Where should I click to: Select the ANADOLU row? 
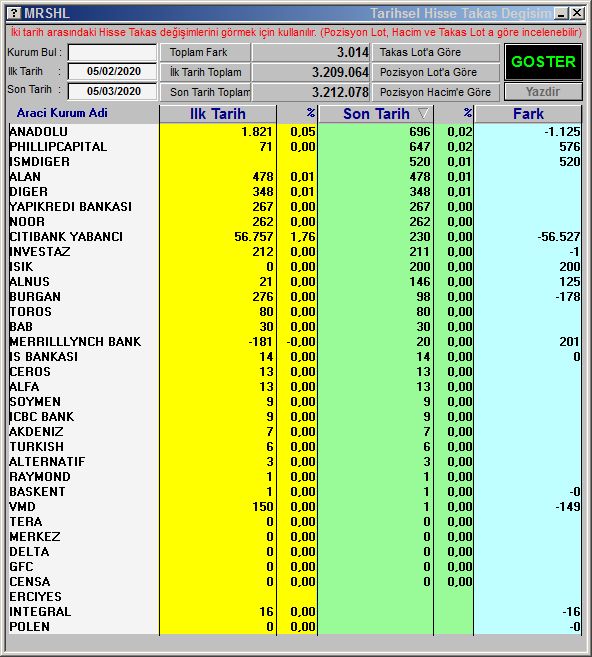295,132
